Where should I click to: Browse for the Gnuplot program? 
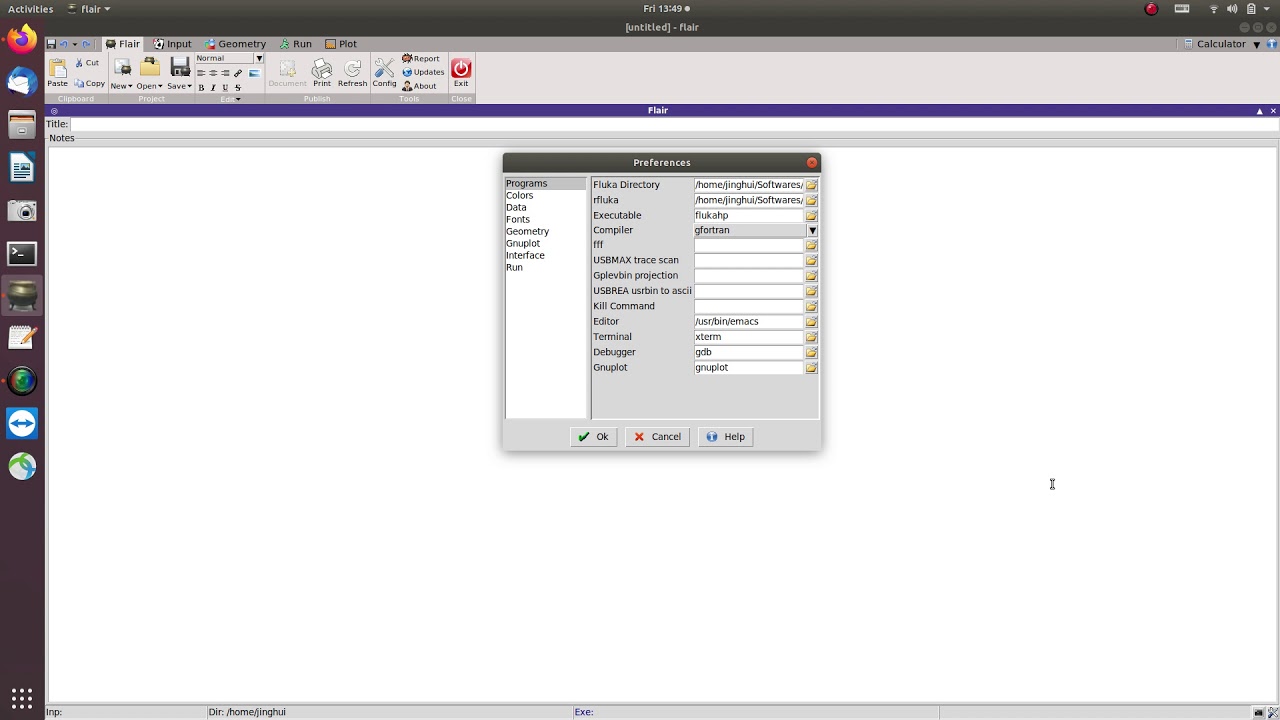tap(811, 368)
